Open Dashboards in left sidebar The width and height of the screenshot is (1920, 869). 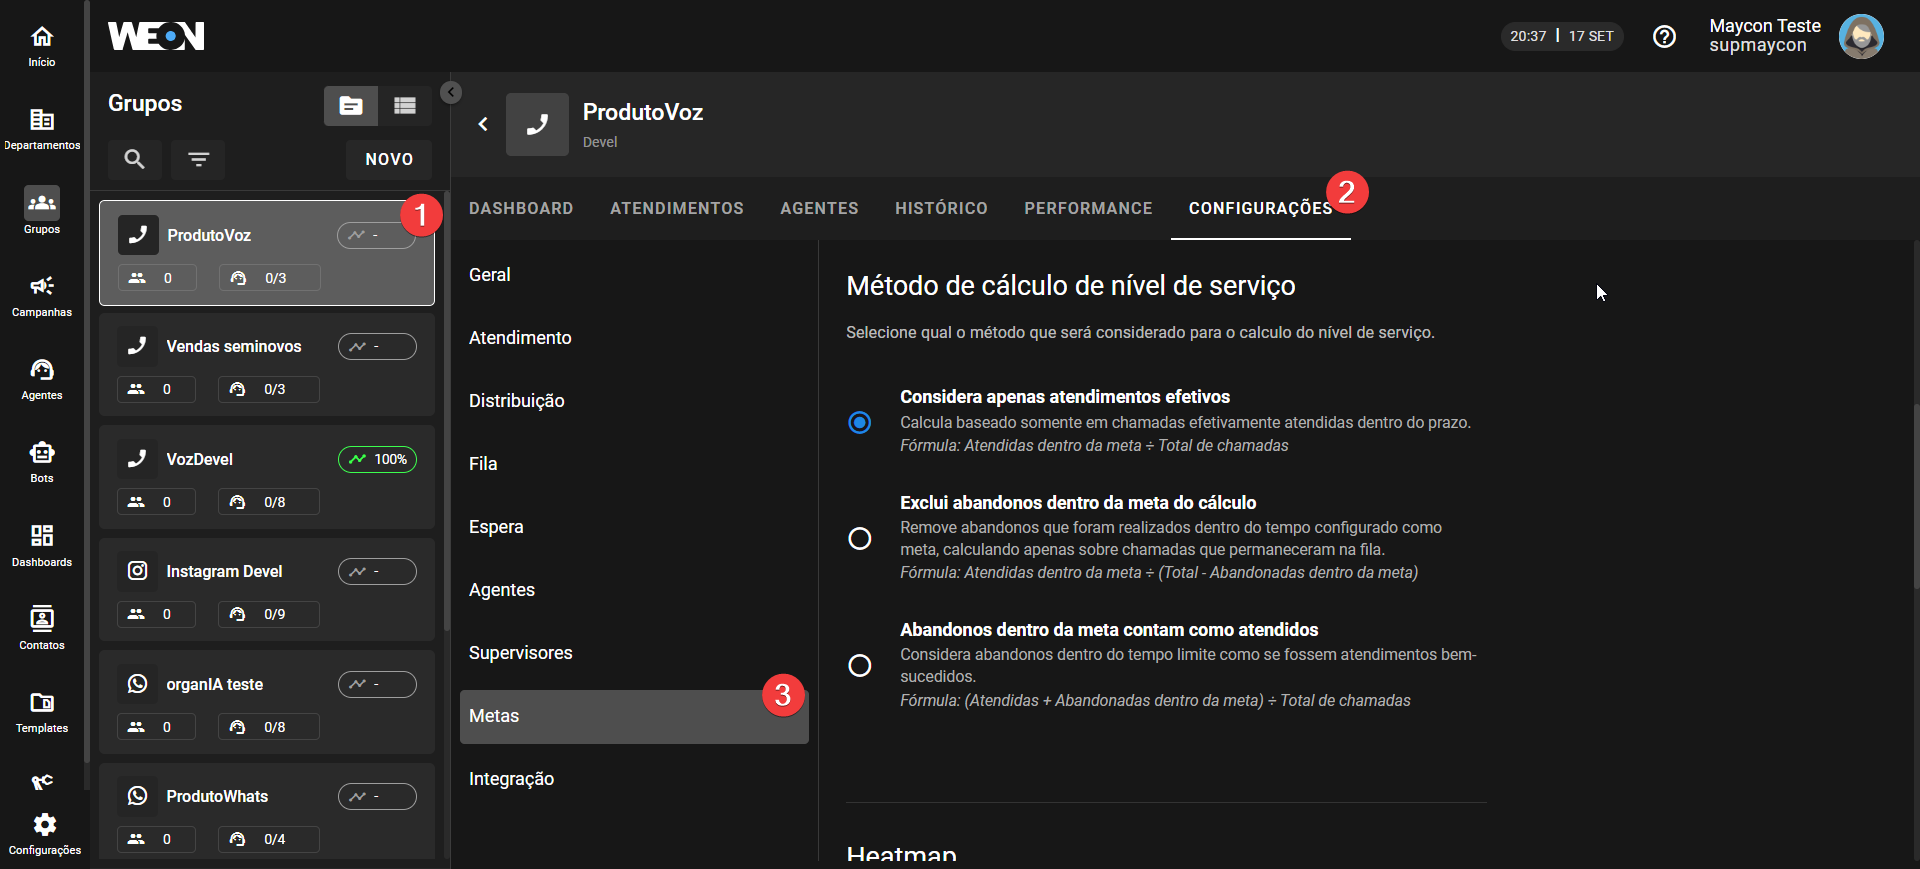pos(42,545)
